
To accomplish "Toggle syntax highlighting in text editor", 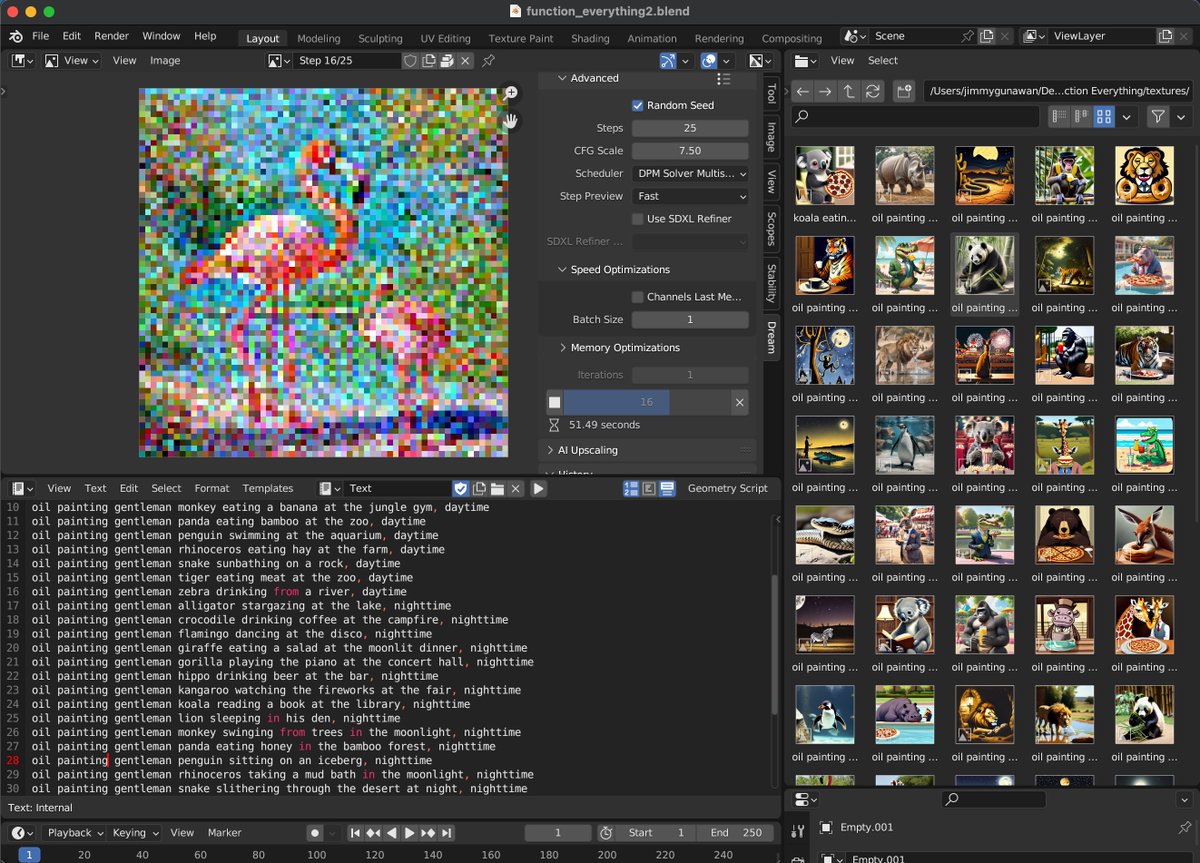I will tap(667, 488).
